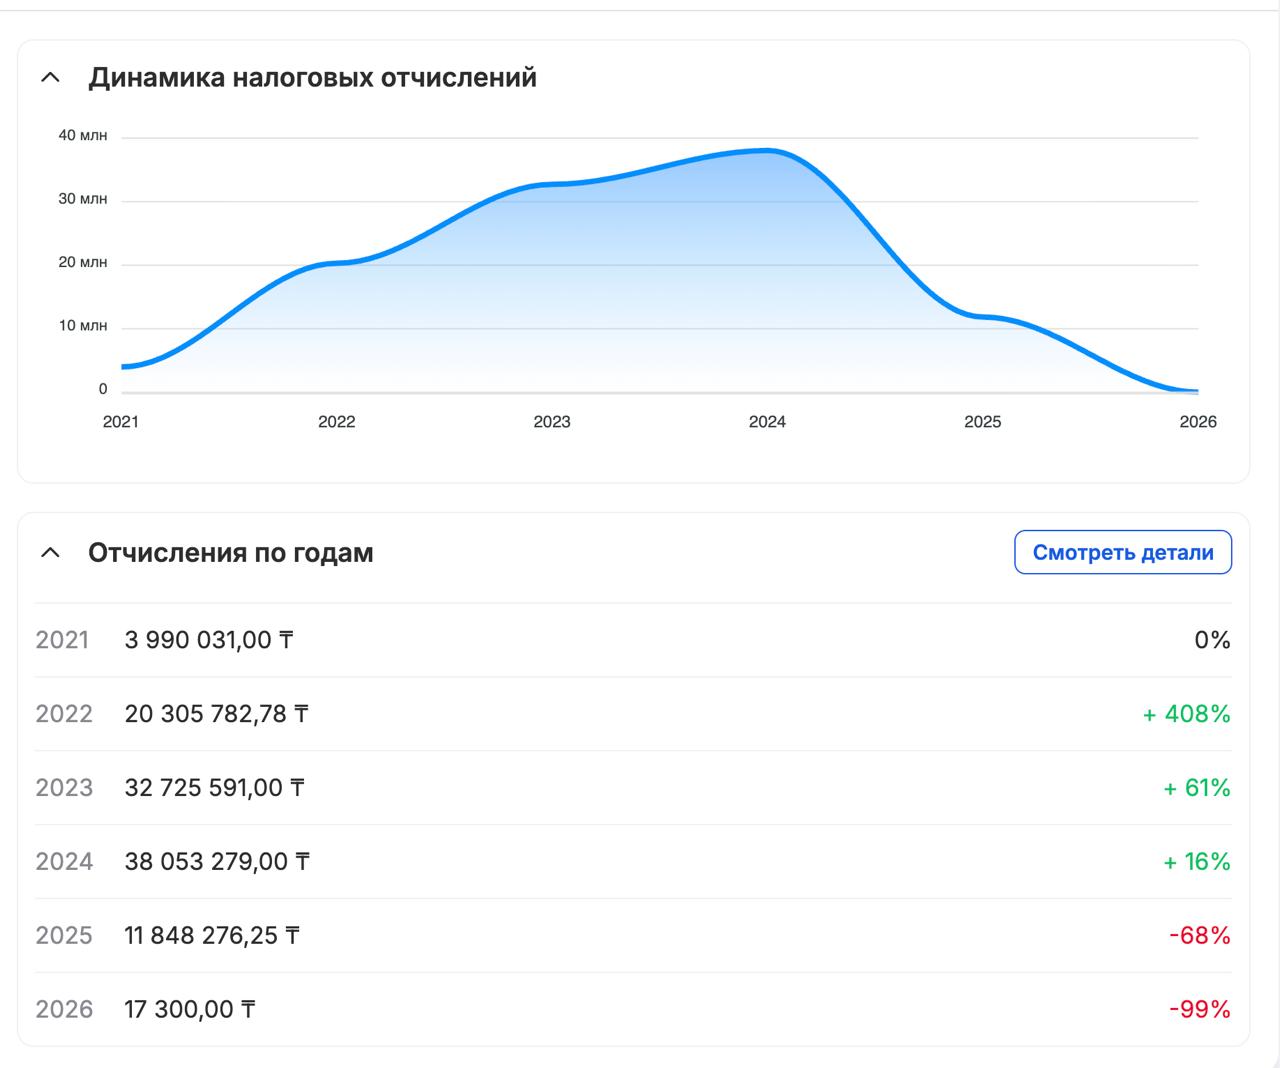Click the red -68% change value
Screen dimensions: 1280x1068
tap(1199, 936)
